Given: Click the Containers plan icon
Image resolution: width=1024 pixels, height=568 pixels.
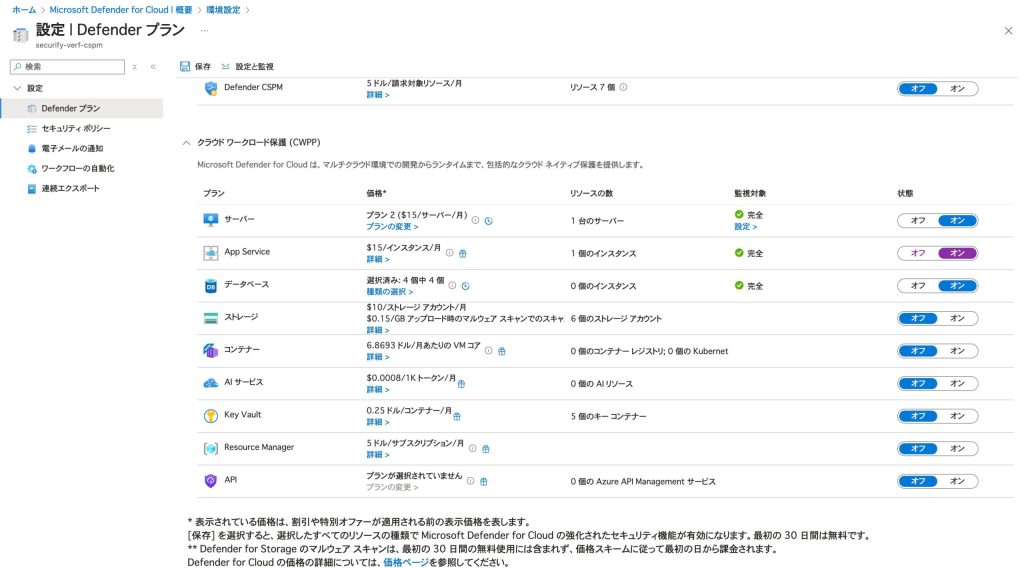Looking at the screenshot, I should point(210,350).
